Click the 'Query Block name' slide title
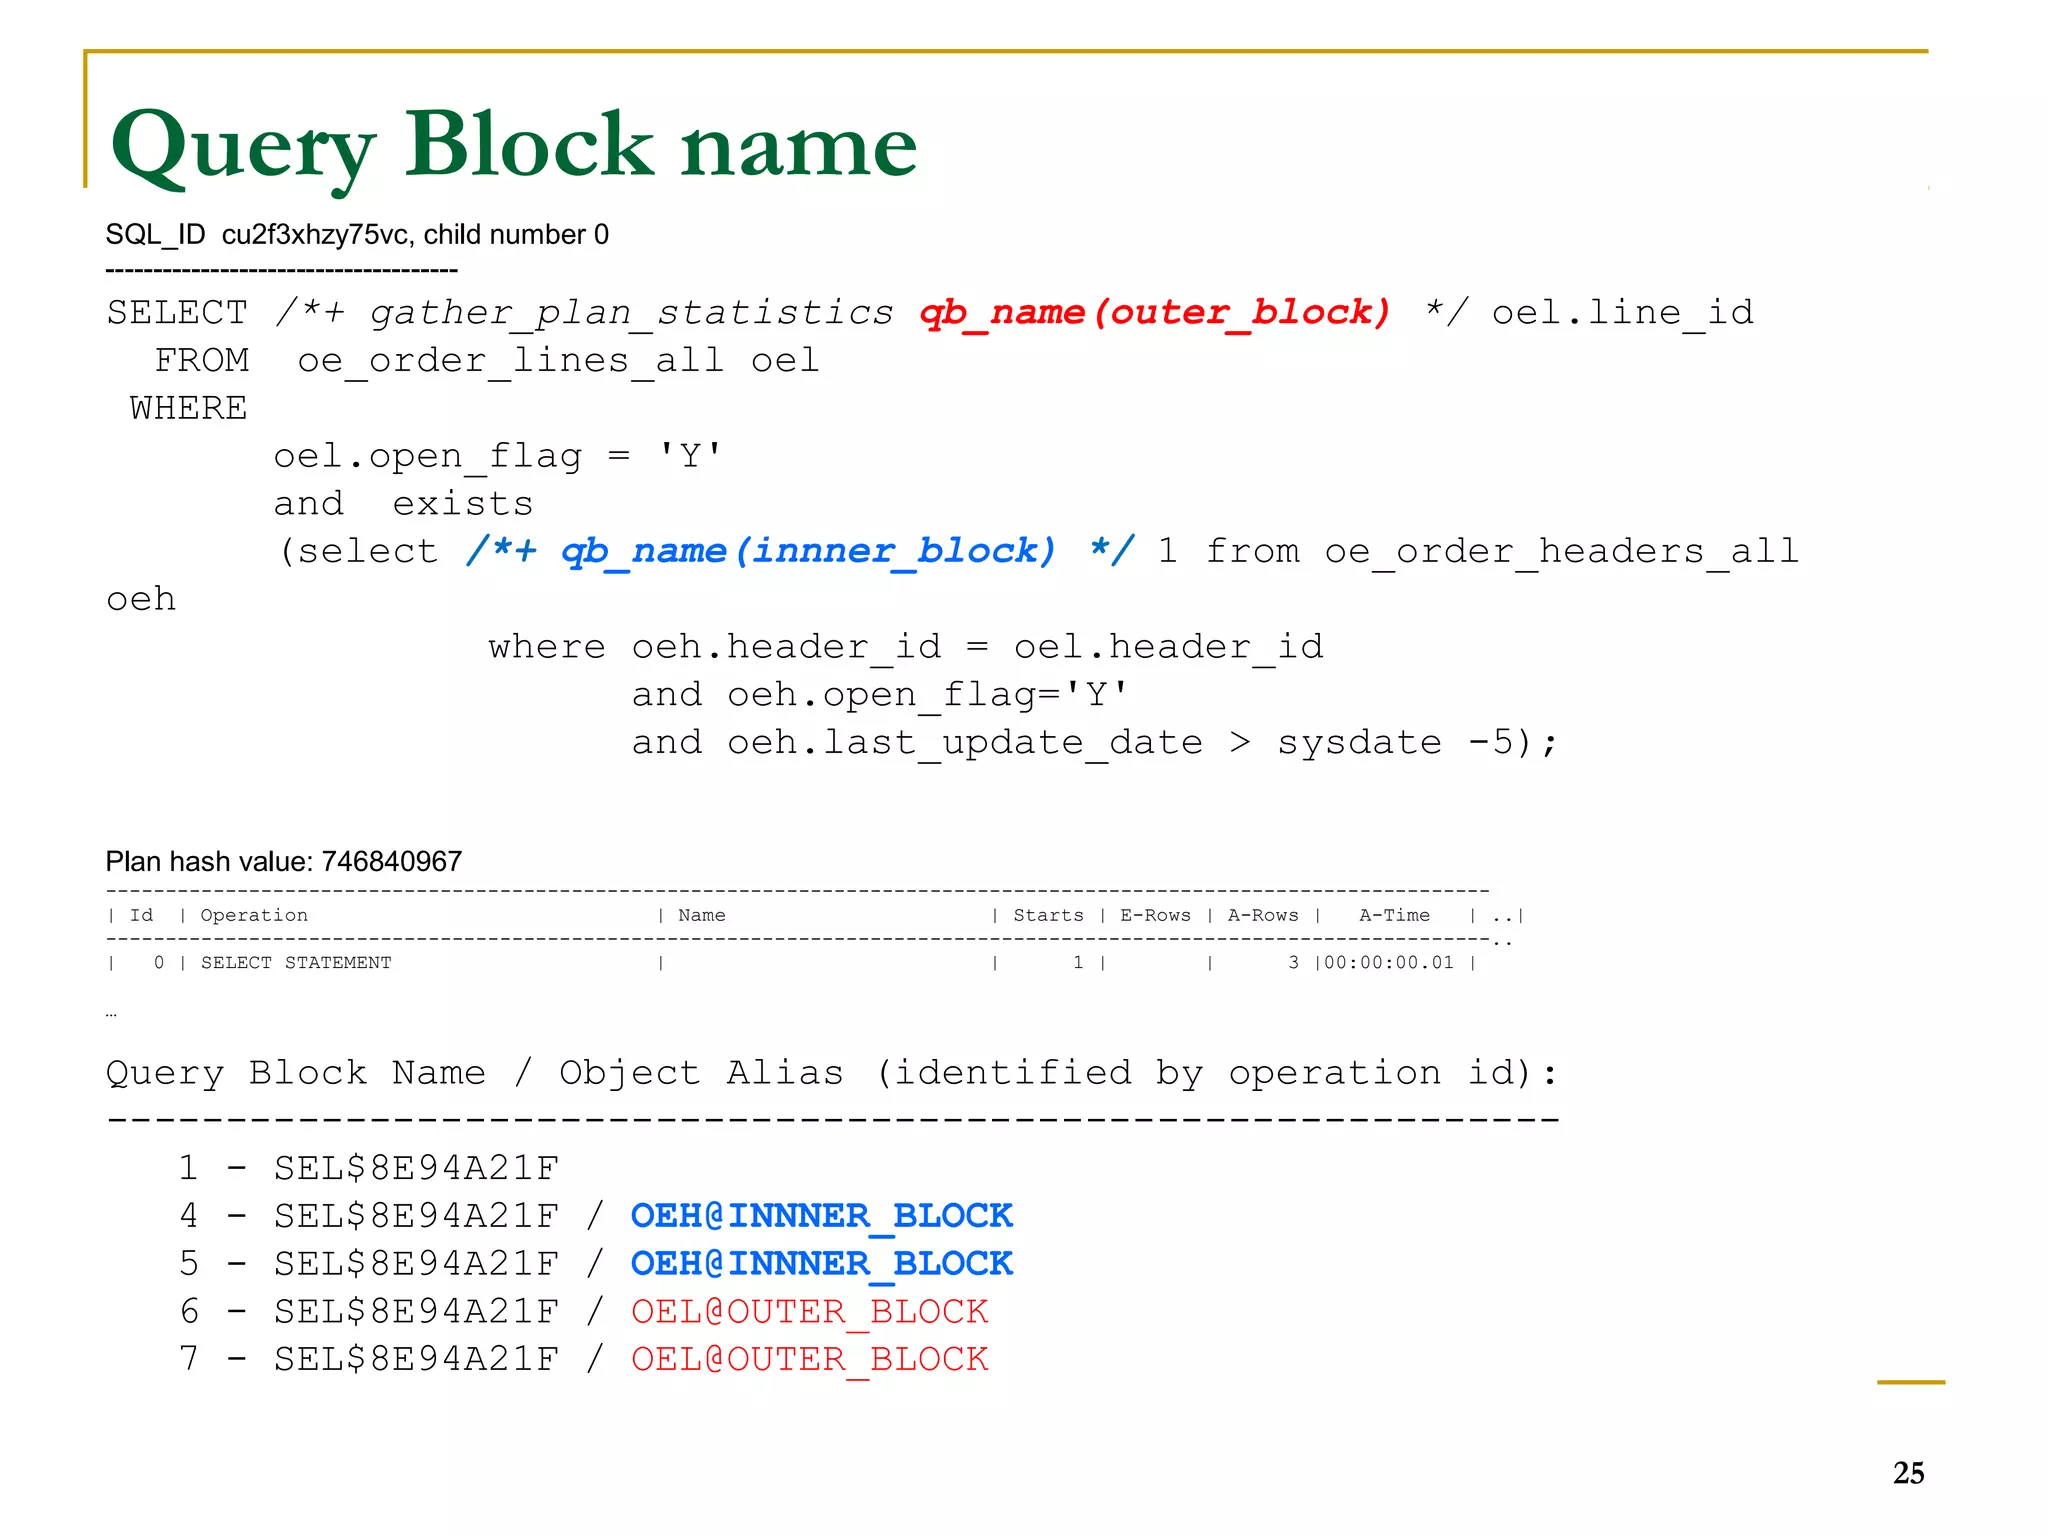The height and width of the screenshot is (1536, 2048). 514,148
